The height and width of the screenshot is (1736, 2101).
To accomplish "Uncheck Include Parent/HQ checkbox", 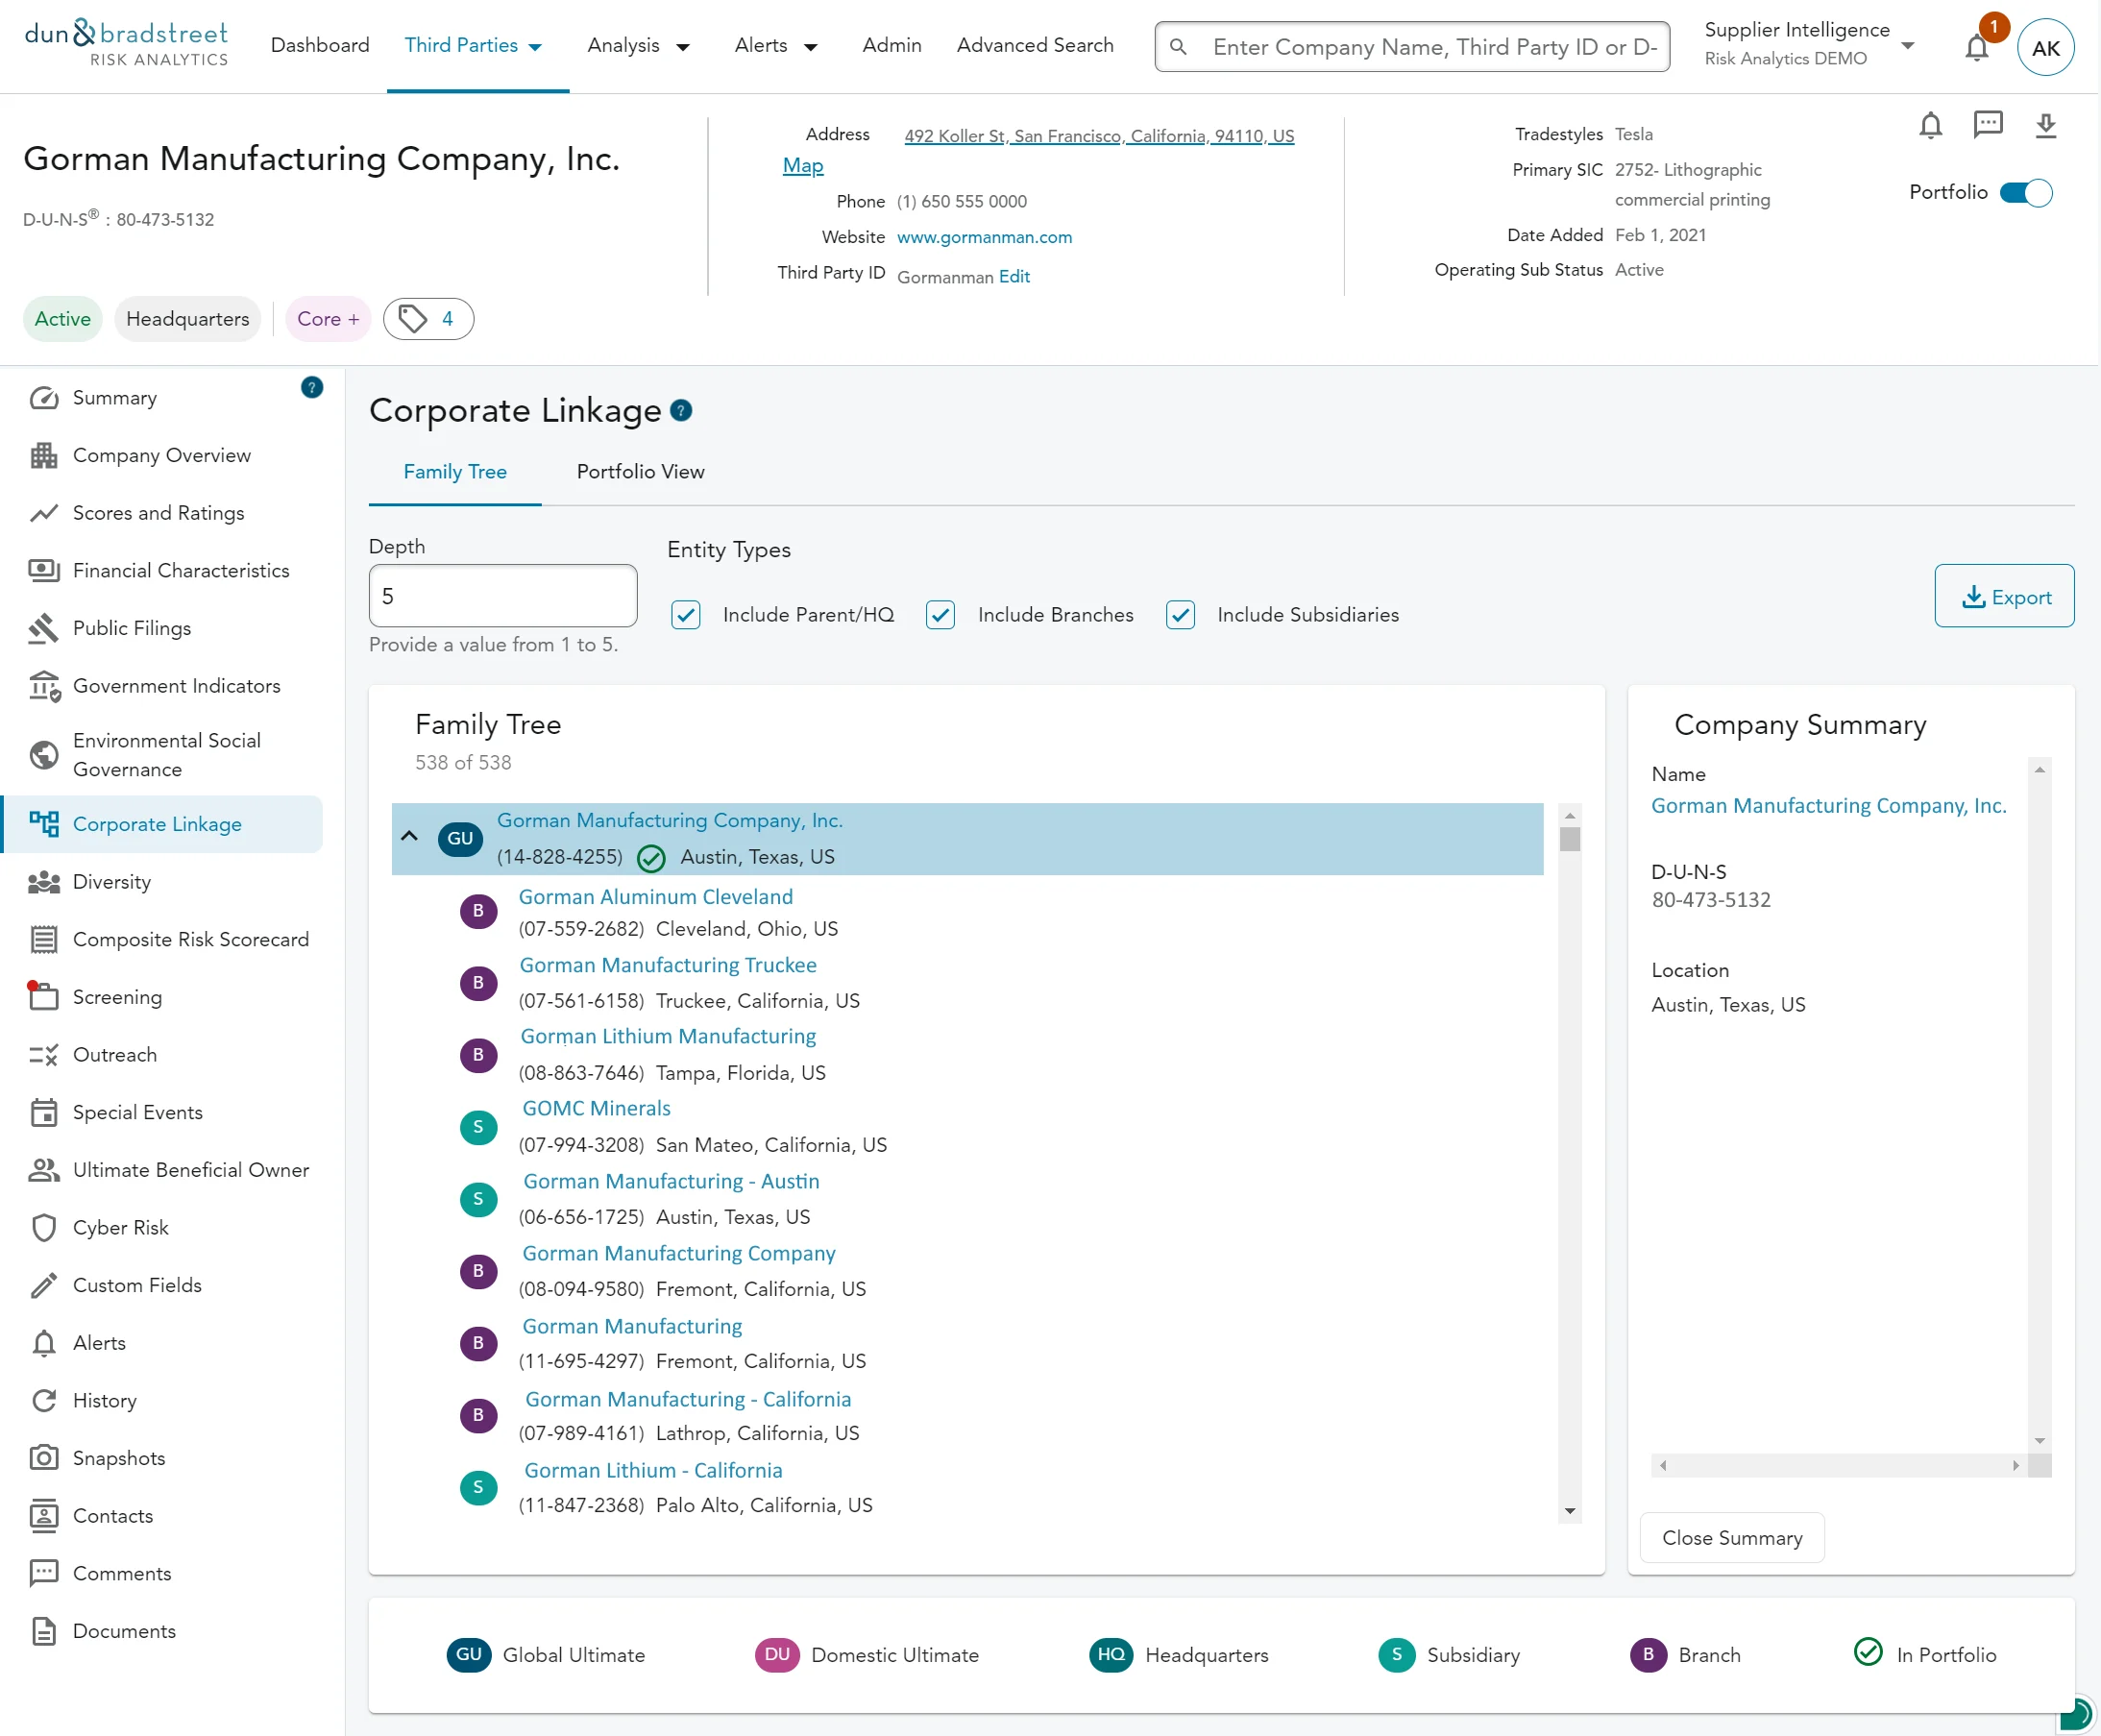I will (x=686, y=615).
